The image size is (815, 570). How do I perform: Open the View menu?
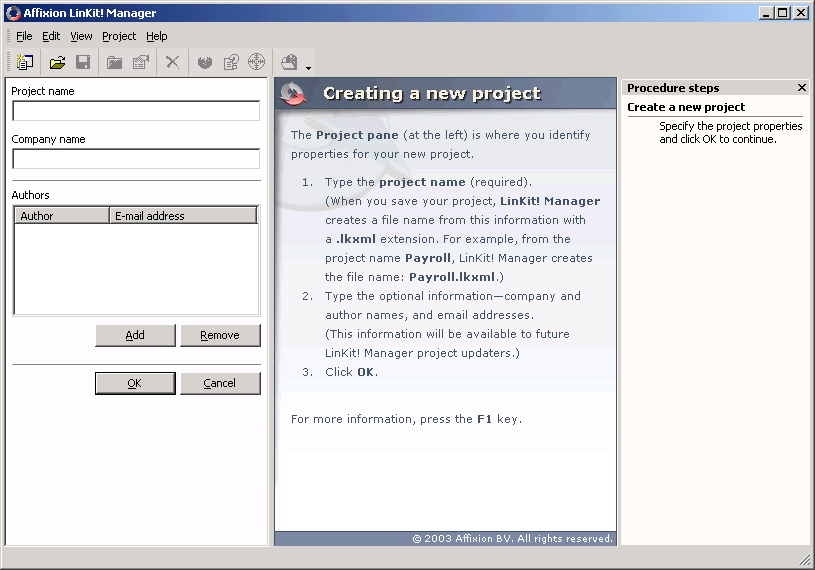click(81, 36)
